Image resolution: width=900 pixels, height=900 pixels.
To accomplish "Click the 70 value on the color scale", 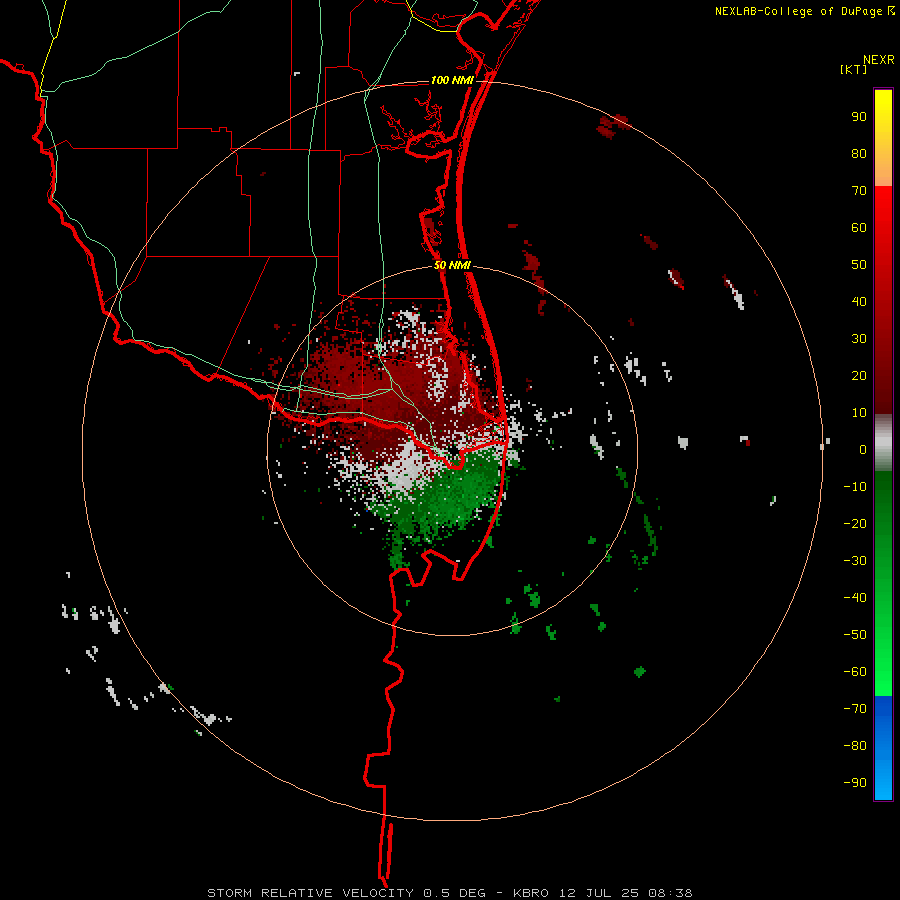I will click(859, 191).
